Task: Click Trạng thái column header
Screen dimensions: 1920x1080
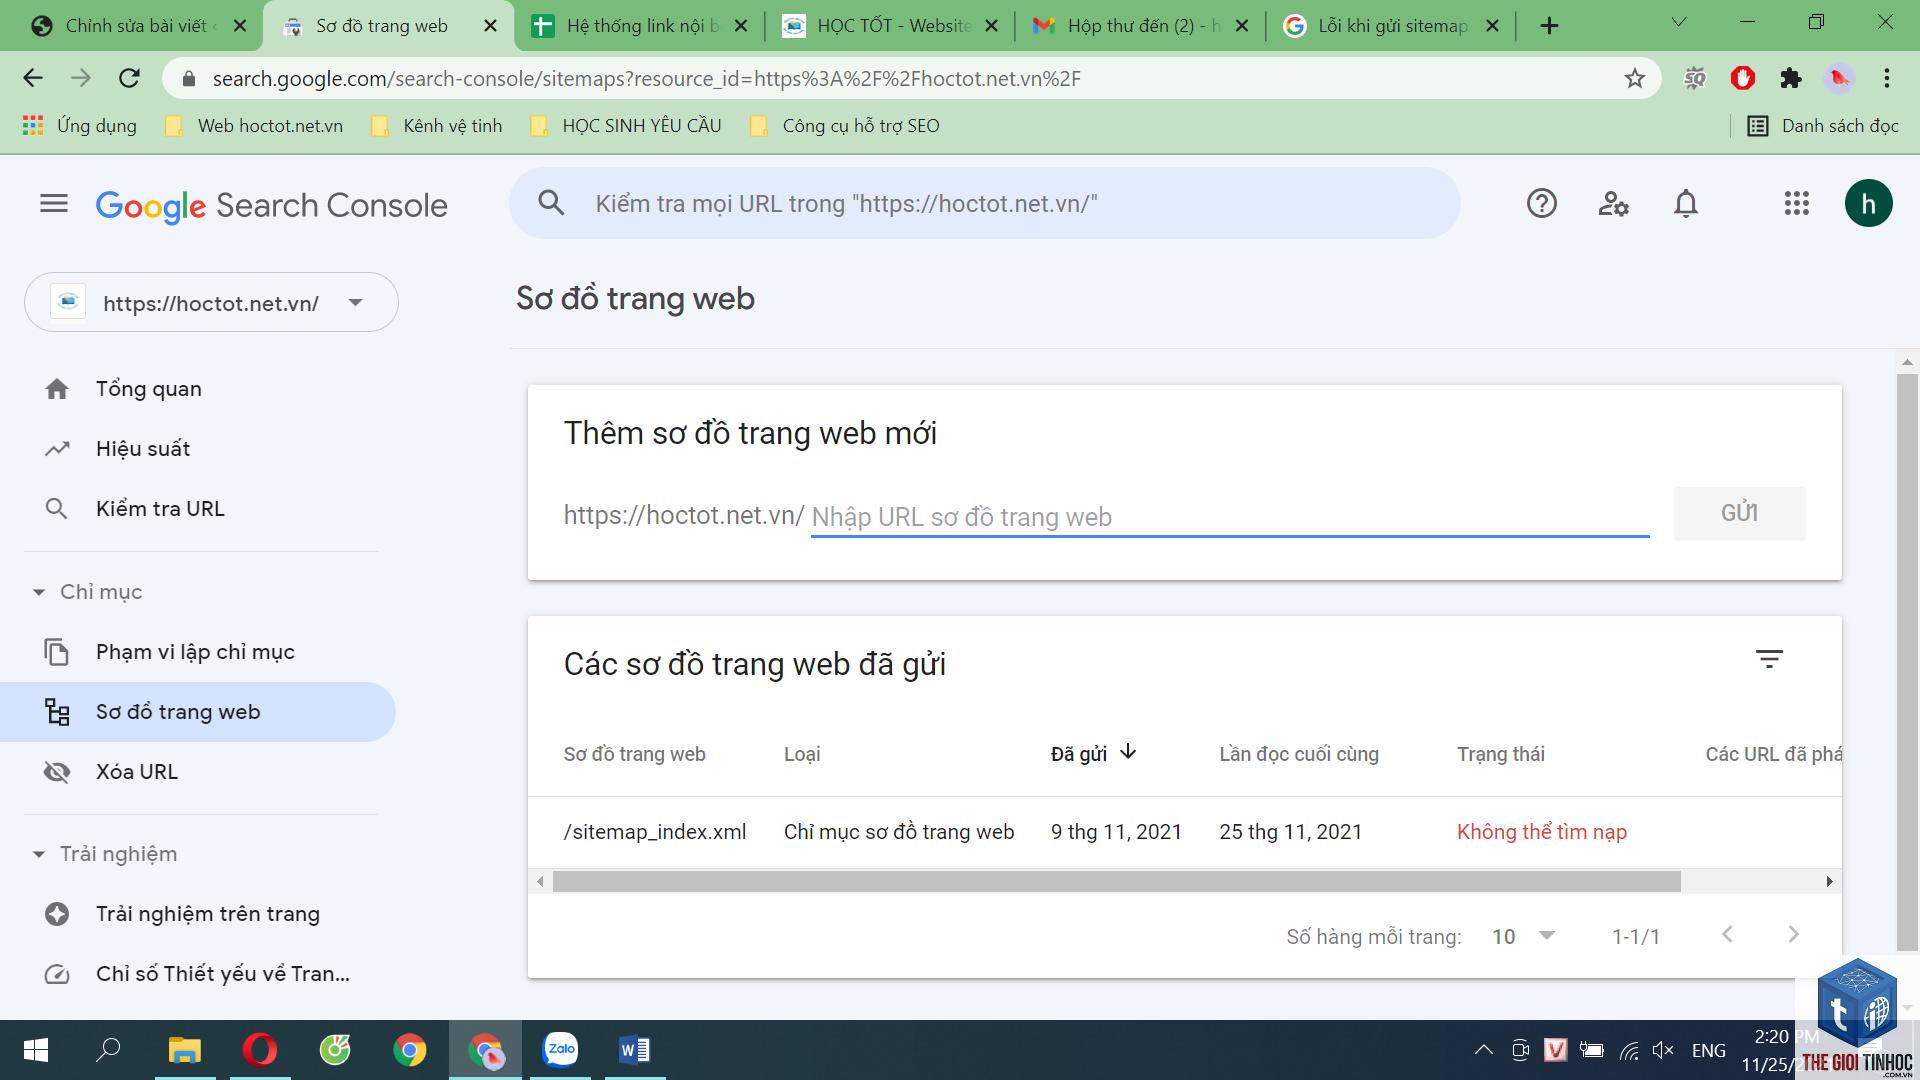Action: click(1500, 754)
